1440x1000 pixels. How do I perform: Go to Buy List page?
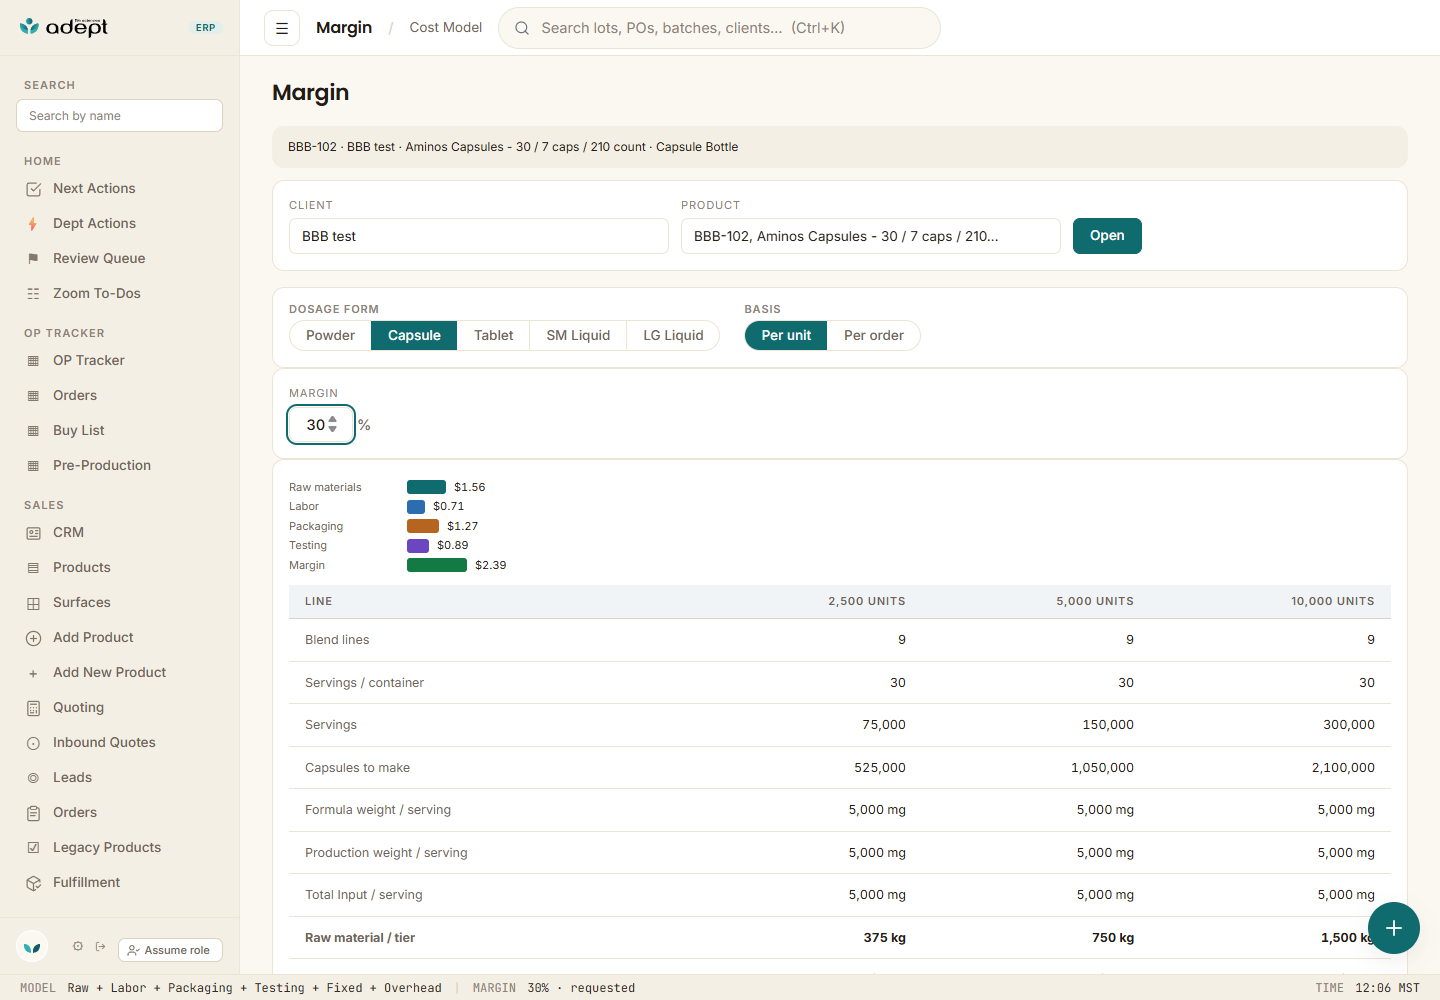[78, 430]
